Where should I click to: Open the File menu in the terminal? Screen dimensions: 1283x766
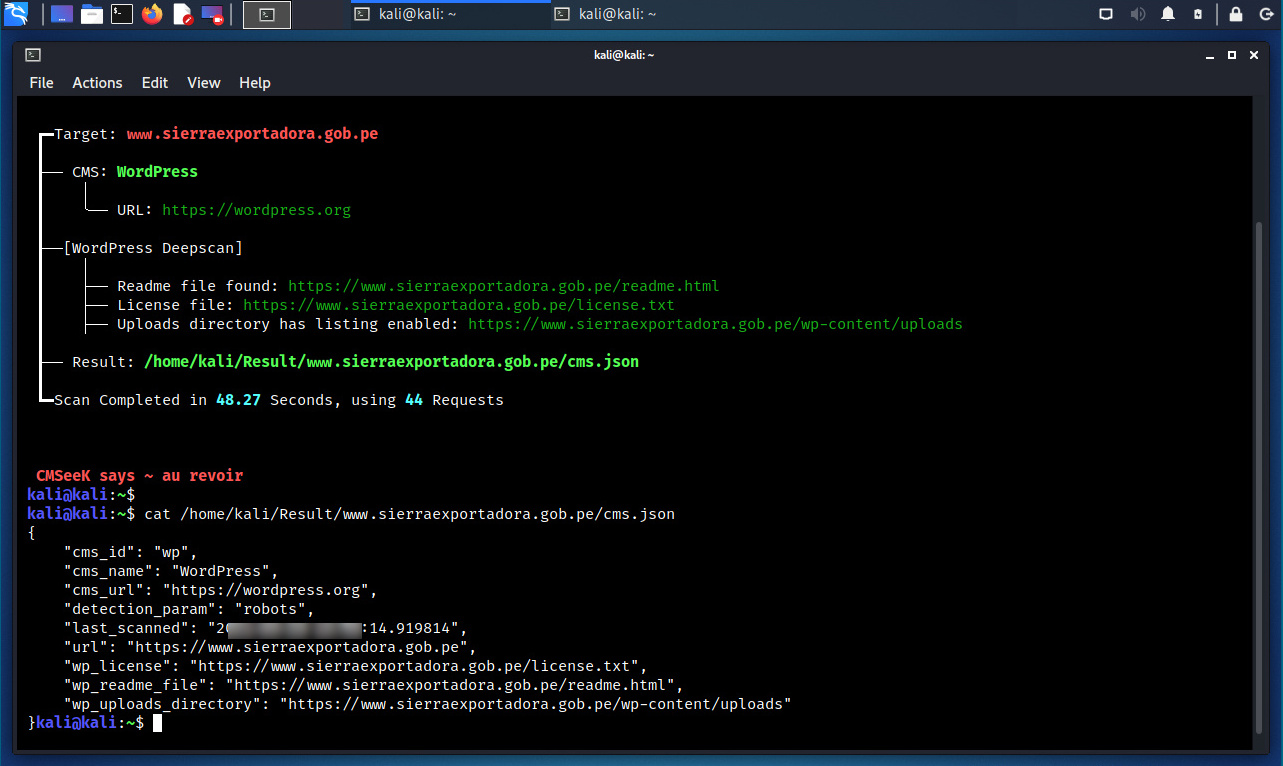(41, 83)
